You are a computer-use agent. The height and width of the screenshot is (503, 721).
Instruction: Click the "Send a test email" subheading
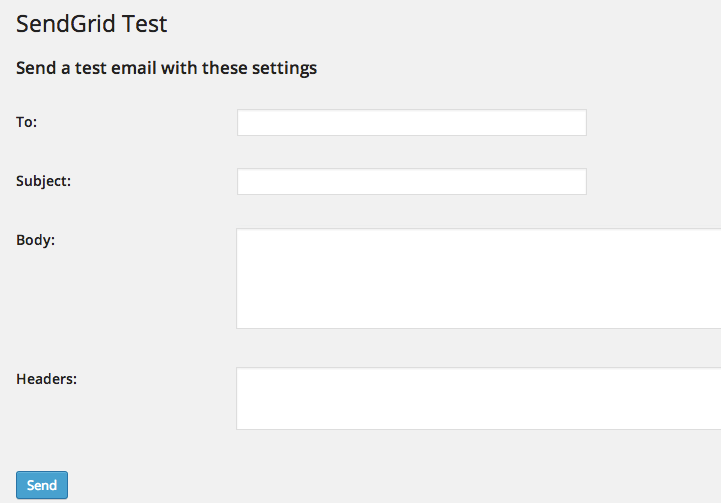coord(167,69)
